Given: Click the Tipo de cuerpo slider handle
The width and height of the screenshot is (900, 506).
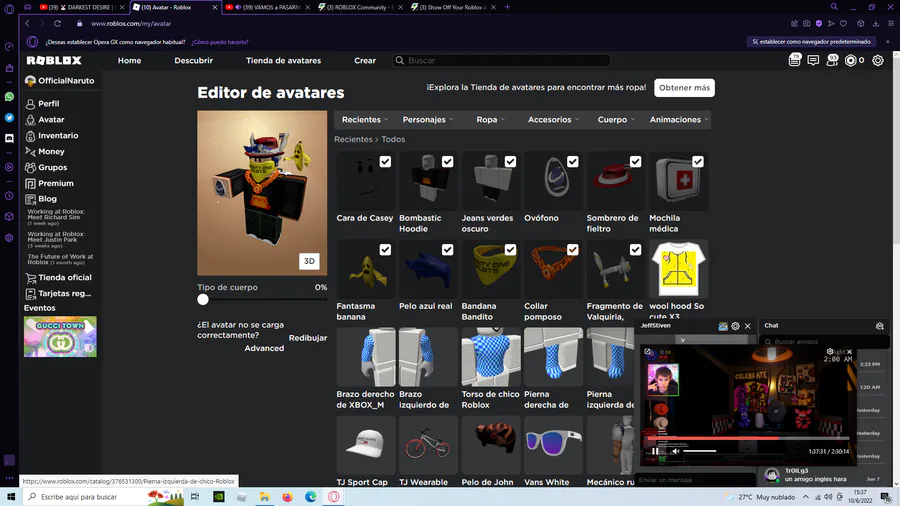Looking at the screenshot, I should click(203, 299).
